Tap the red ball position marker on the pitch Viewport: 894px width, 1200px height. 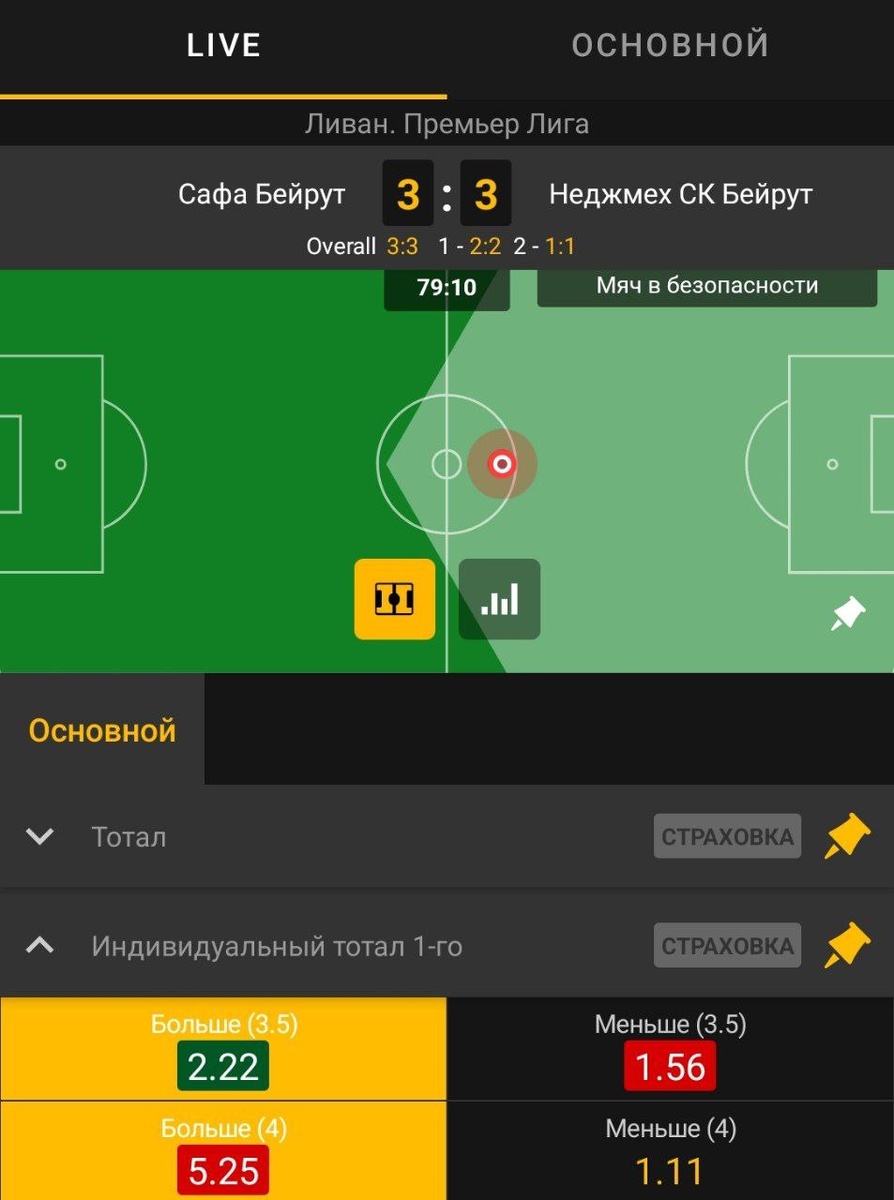pos(502,464)
